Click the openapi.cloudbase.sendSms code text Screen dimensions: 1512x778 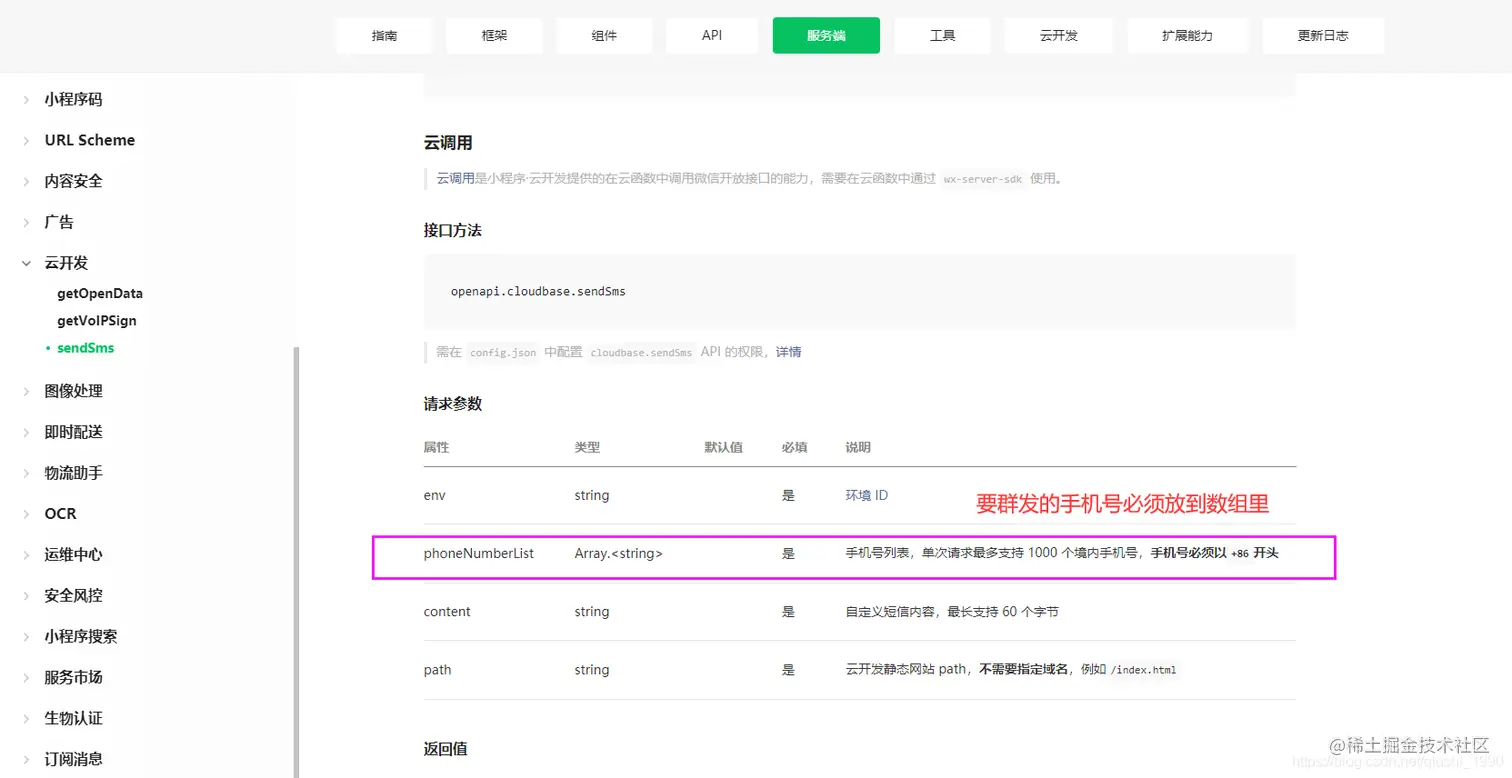point(538,292)
